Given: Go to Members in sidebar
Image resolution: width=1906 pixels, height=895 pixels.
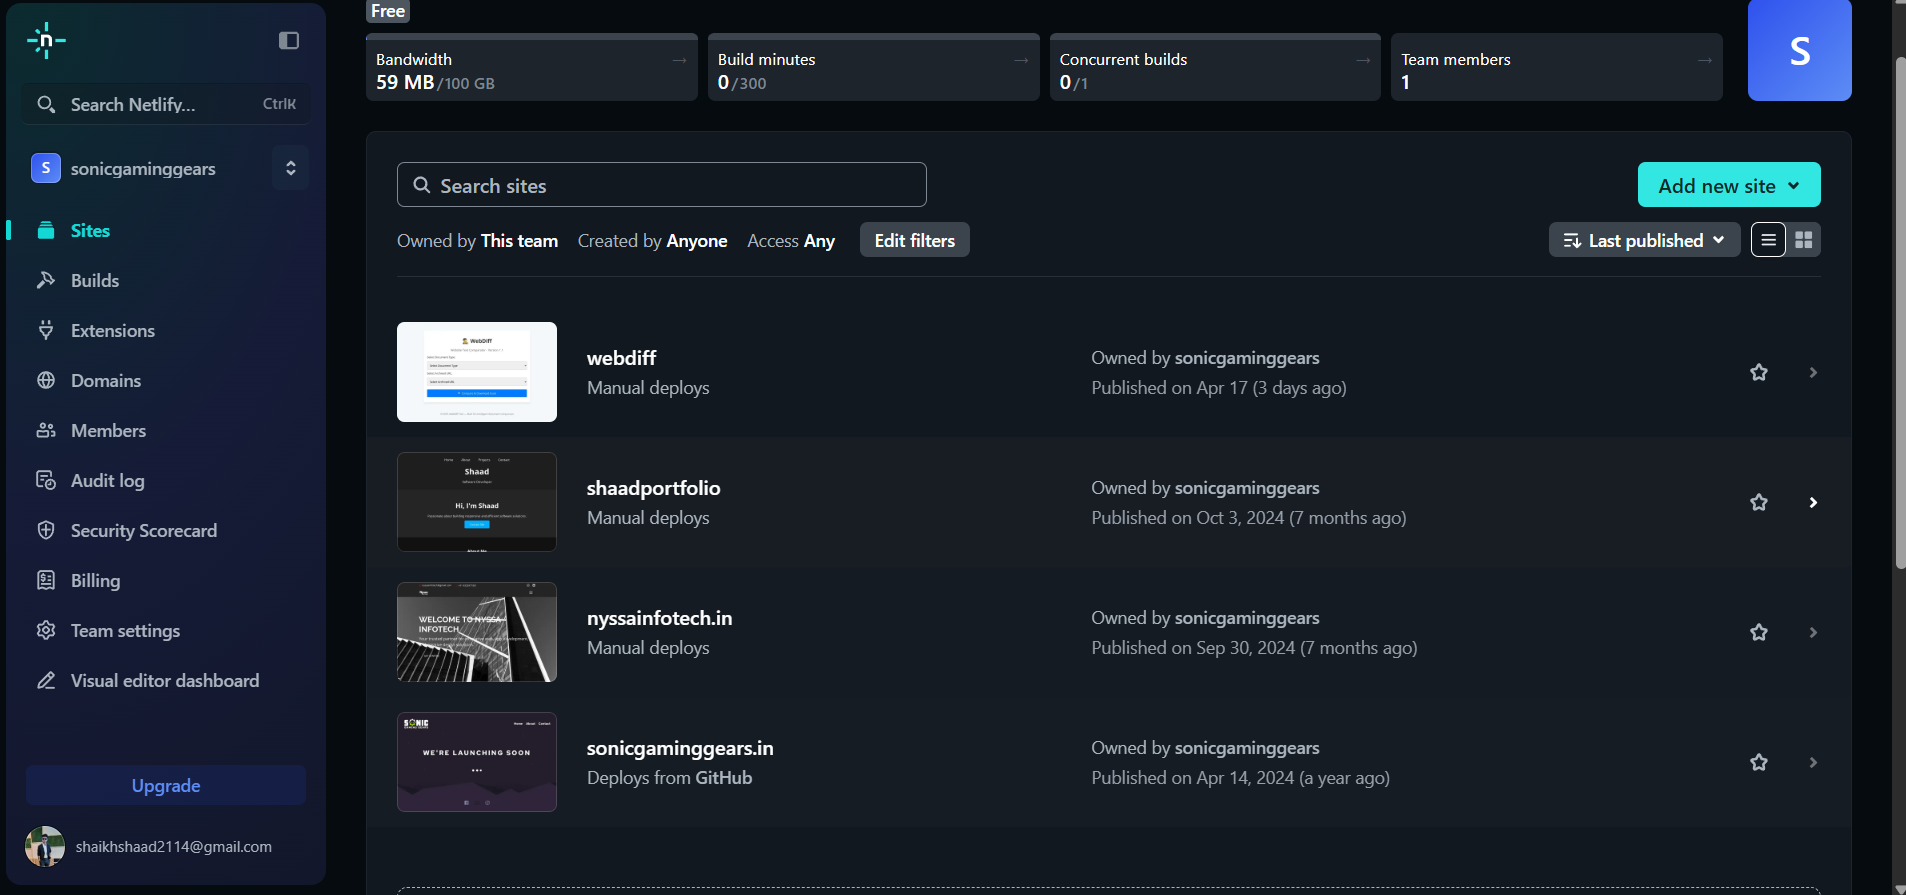Looking at the screenshot, I should [108, 430].
